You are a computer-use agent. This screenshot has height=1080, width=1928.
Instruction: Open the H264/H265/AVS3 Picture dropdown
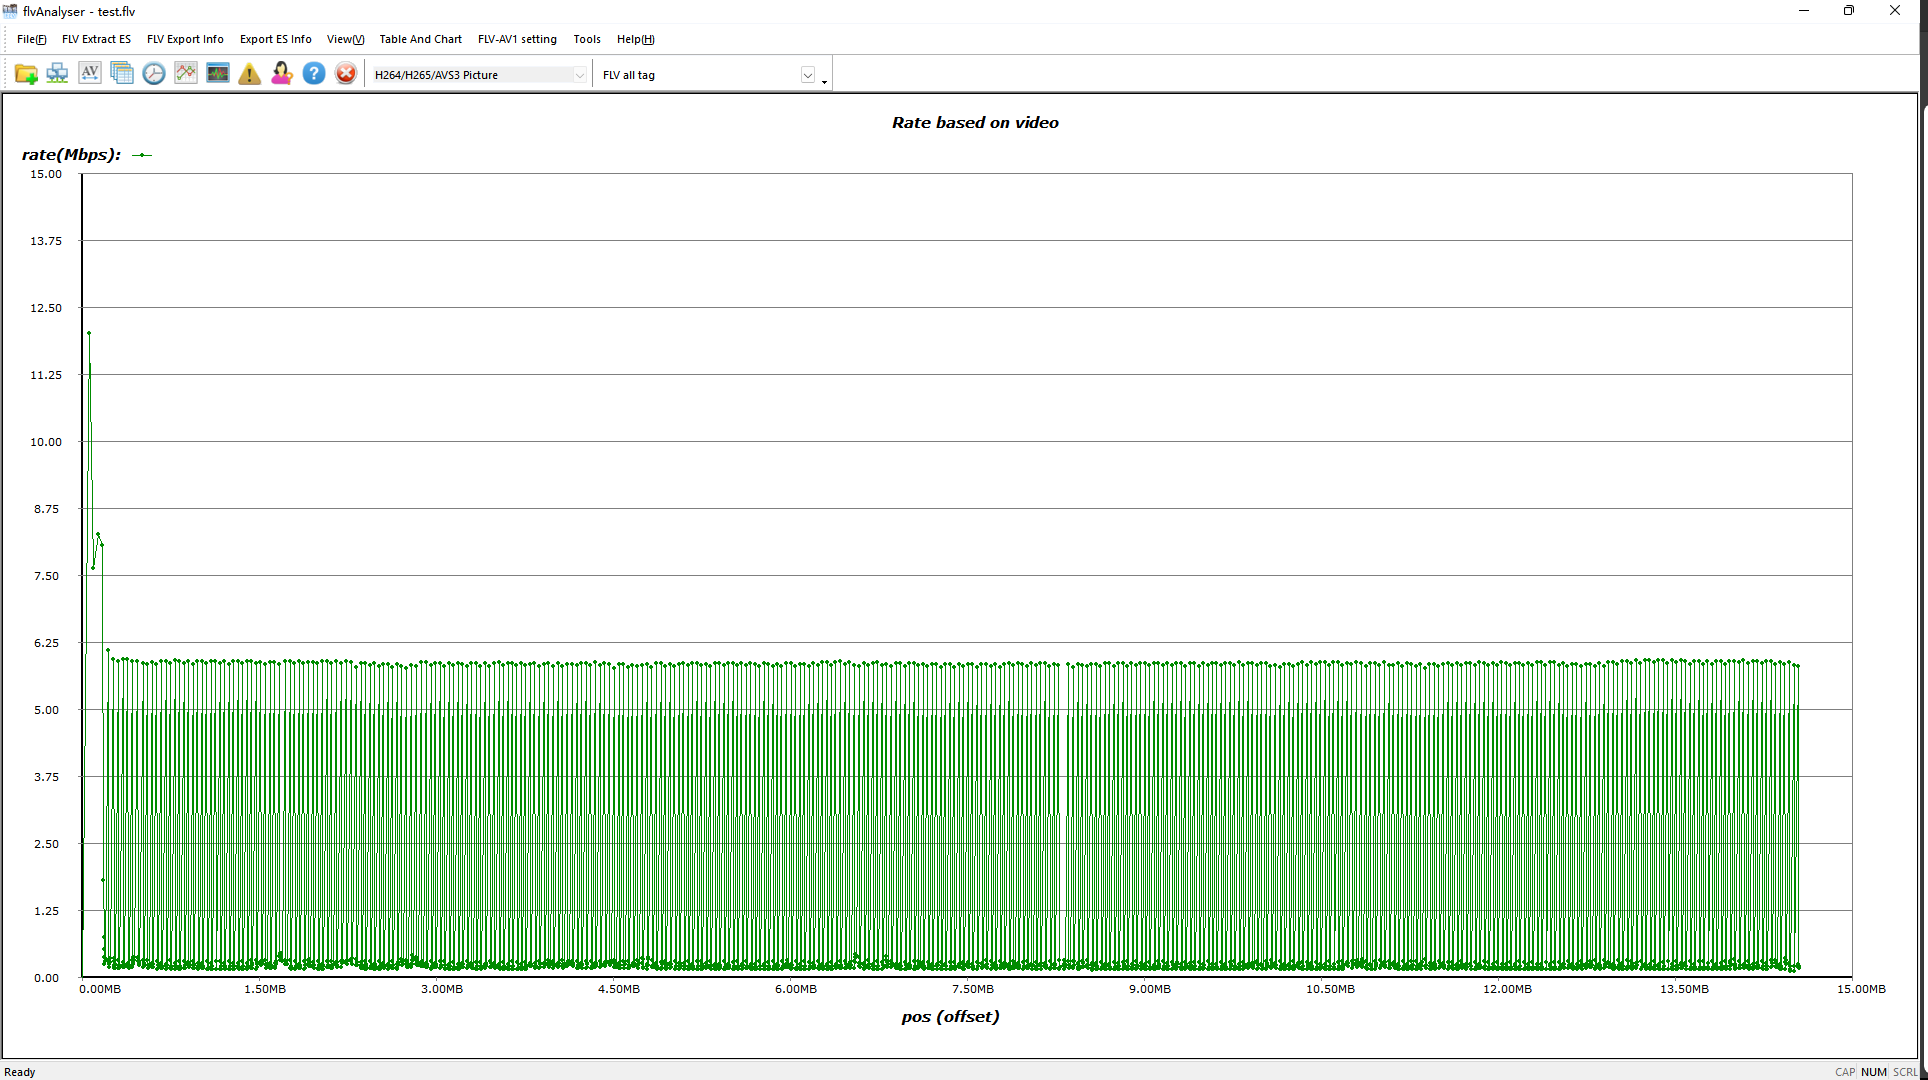tap(479, 75)
